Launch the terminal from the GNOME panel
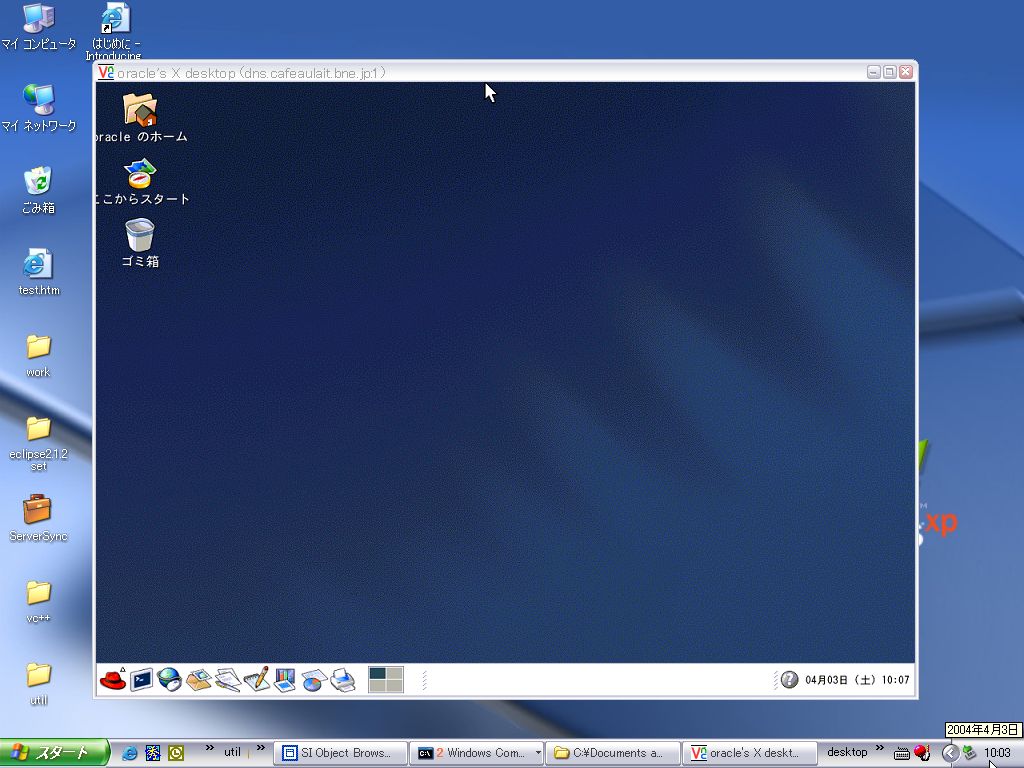Image resolution: width=1024 pixels, height=768 pixels. pyautogui.click(x=141, y=680)
